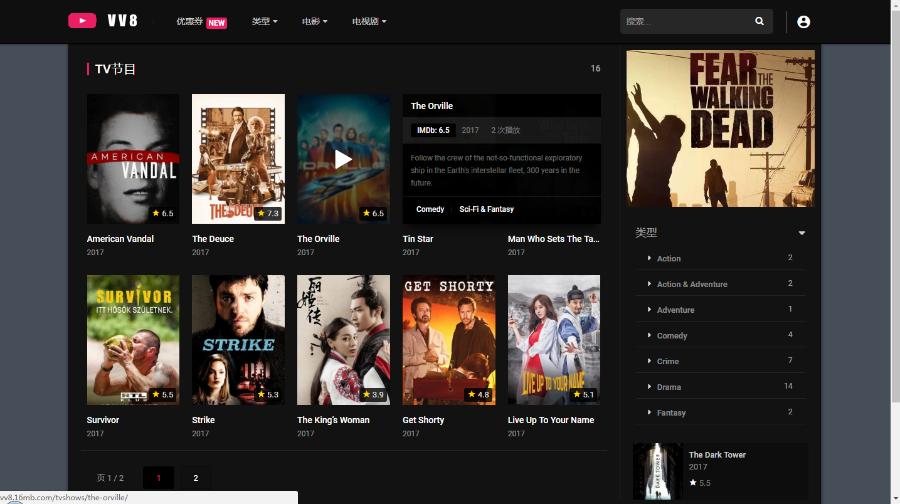Click Strike title link
Screen dimensions: 900x504
pyautogui.click(x=203, y=420)
